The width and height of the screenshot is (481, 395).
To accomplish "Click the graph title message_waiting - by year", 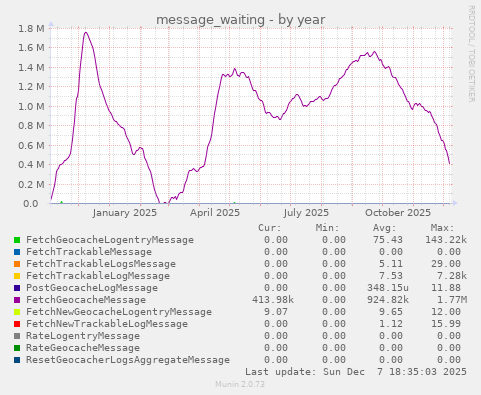I will coord(240,20).
